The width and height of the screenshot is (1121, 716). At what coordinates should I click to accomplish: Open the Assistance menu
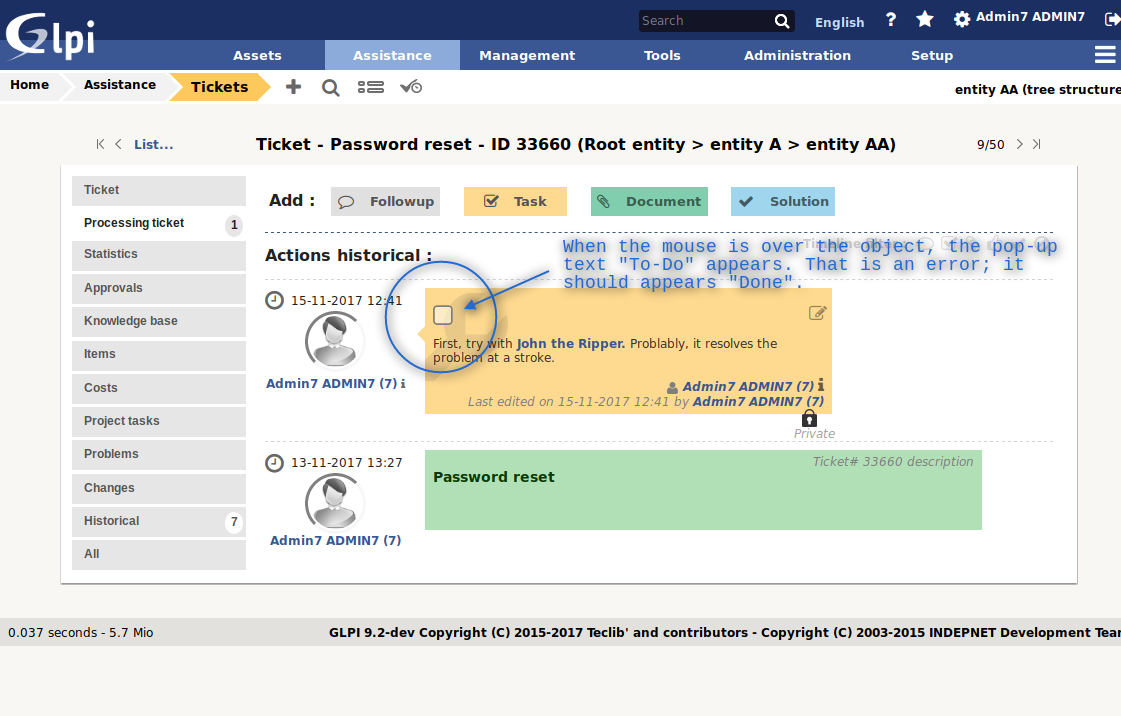tap(392, 55)
